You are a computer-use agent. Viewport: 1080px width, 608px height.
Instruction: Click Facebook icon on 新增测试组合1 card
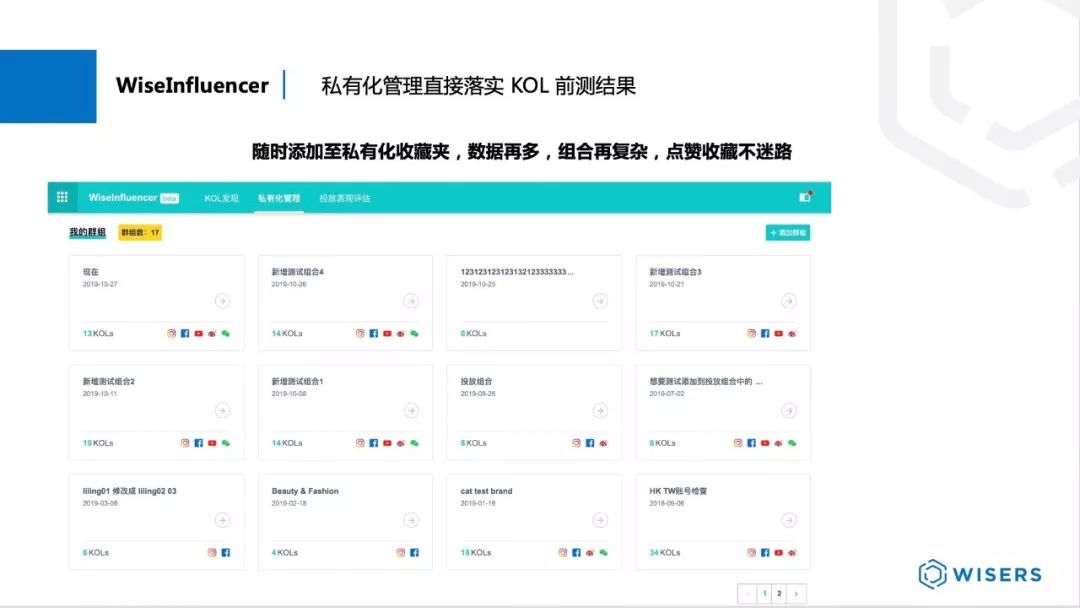point(373,443)
